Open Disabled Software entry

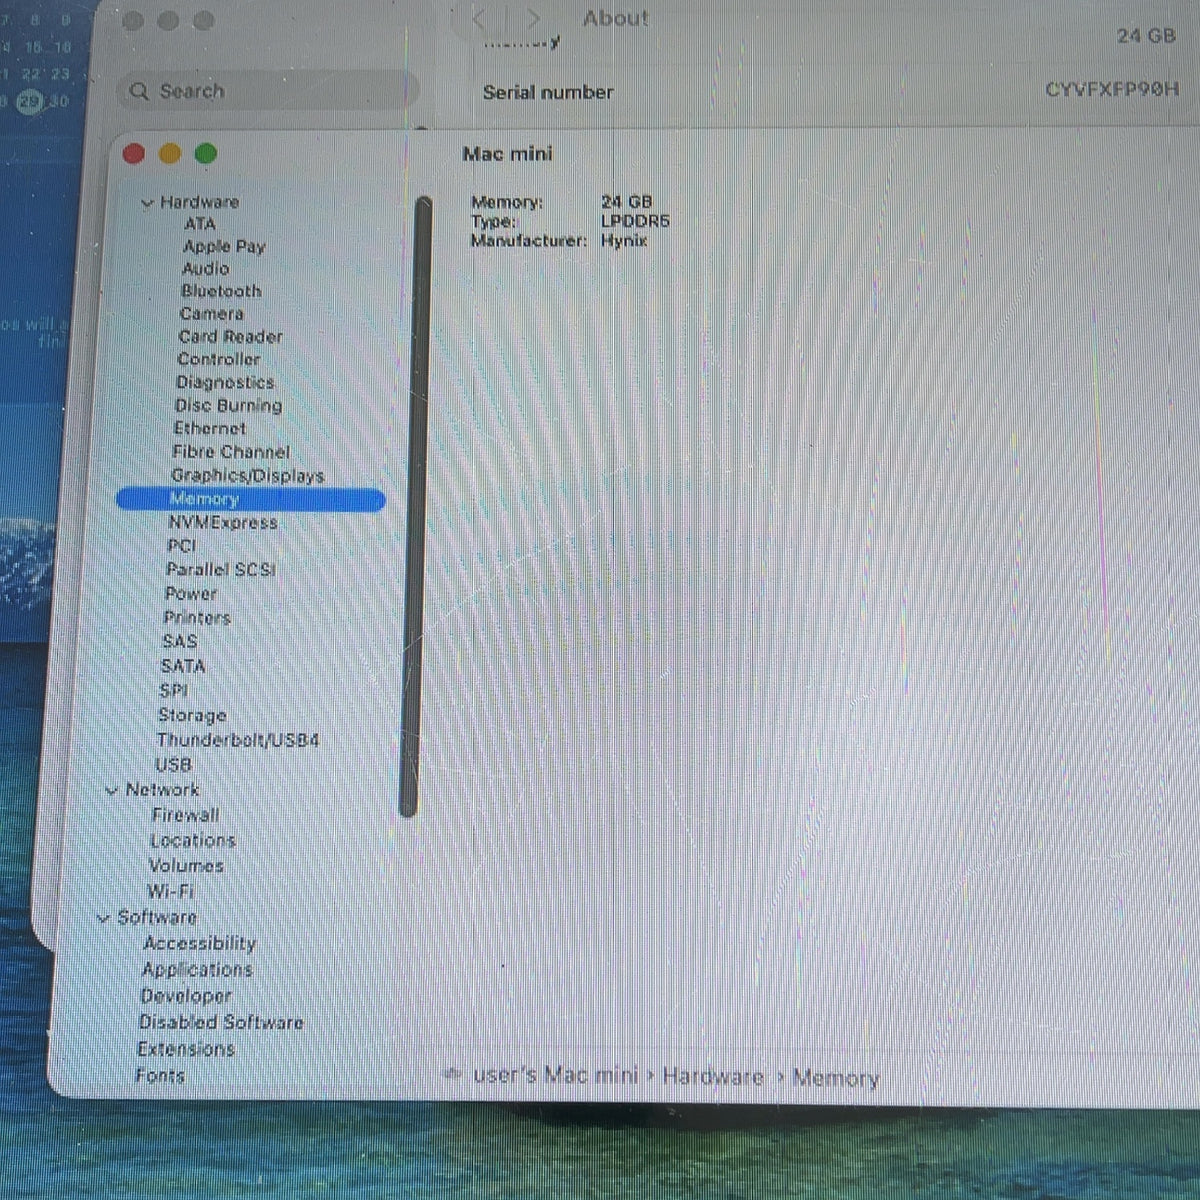pyautogui.click(x=221, y=1023)
